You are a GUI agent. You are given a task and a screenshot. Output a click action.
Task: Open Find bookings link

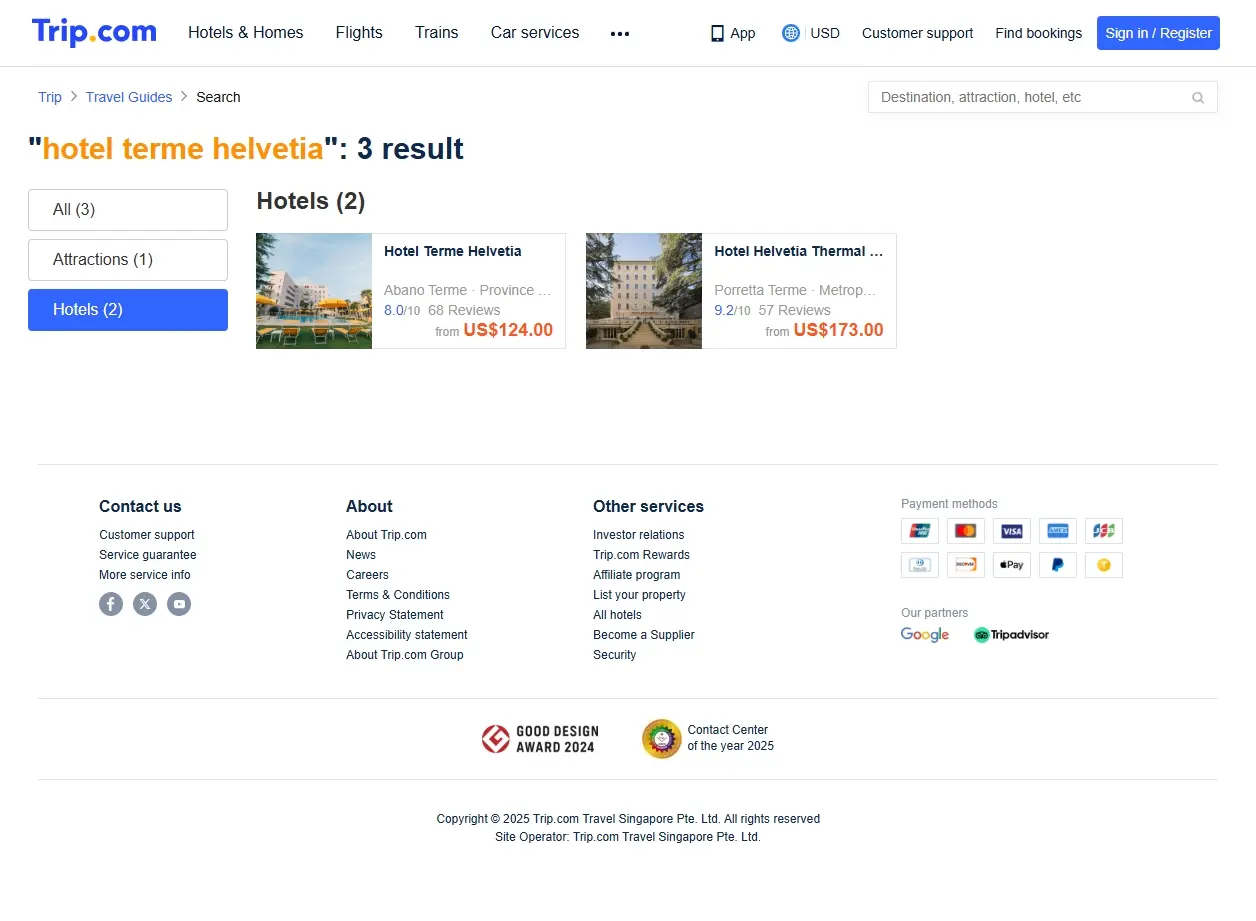pyautogui.click(x=1038, y=33)
